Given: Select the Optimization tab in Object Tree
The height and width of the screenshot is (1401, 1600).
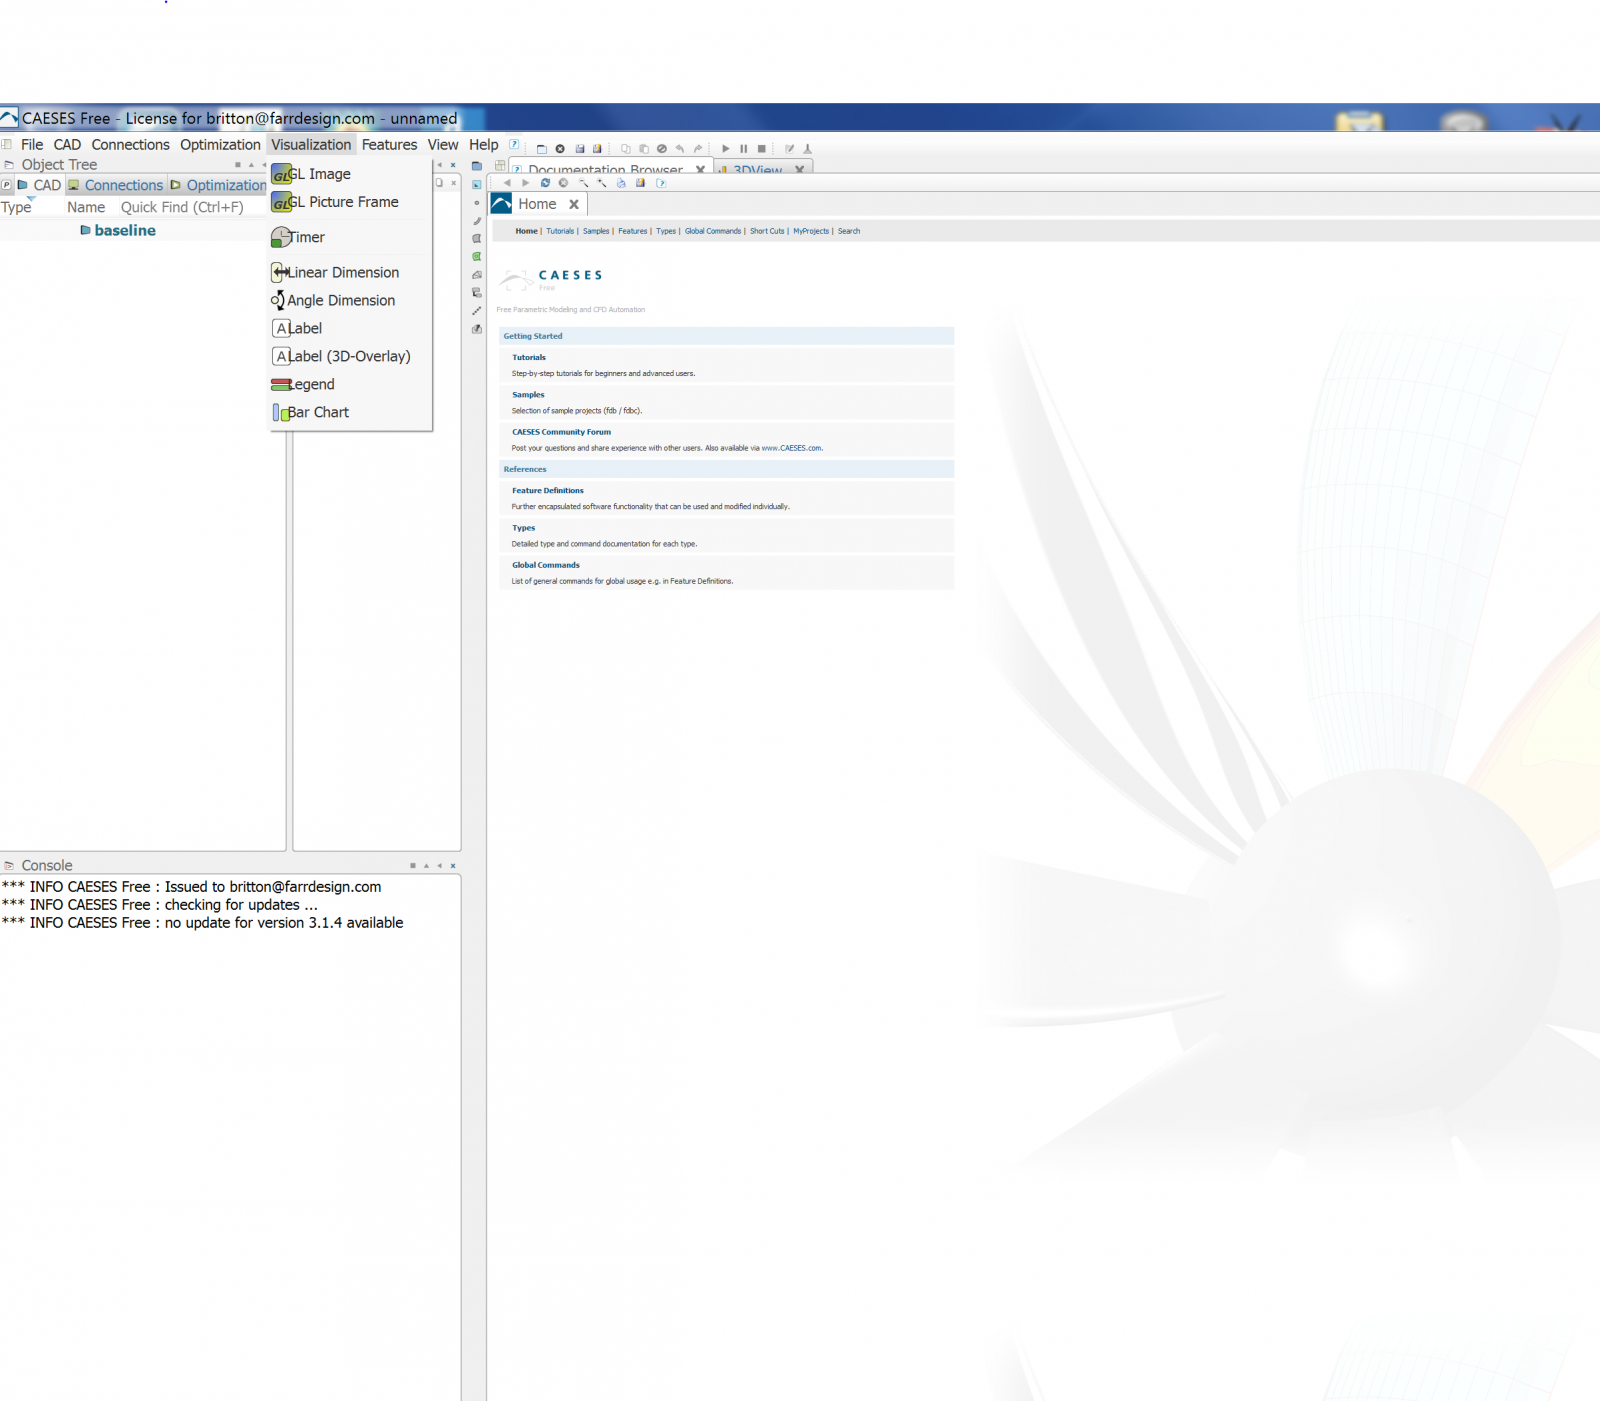Looking at the screenshot, I should pyautogui.click(x=218, y=185).
